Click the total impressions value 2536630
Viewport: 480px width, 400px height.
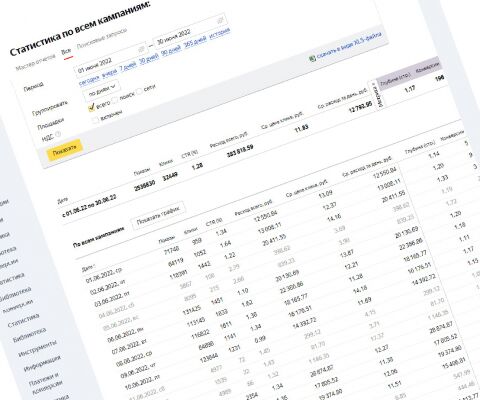click(144, 186)
